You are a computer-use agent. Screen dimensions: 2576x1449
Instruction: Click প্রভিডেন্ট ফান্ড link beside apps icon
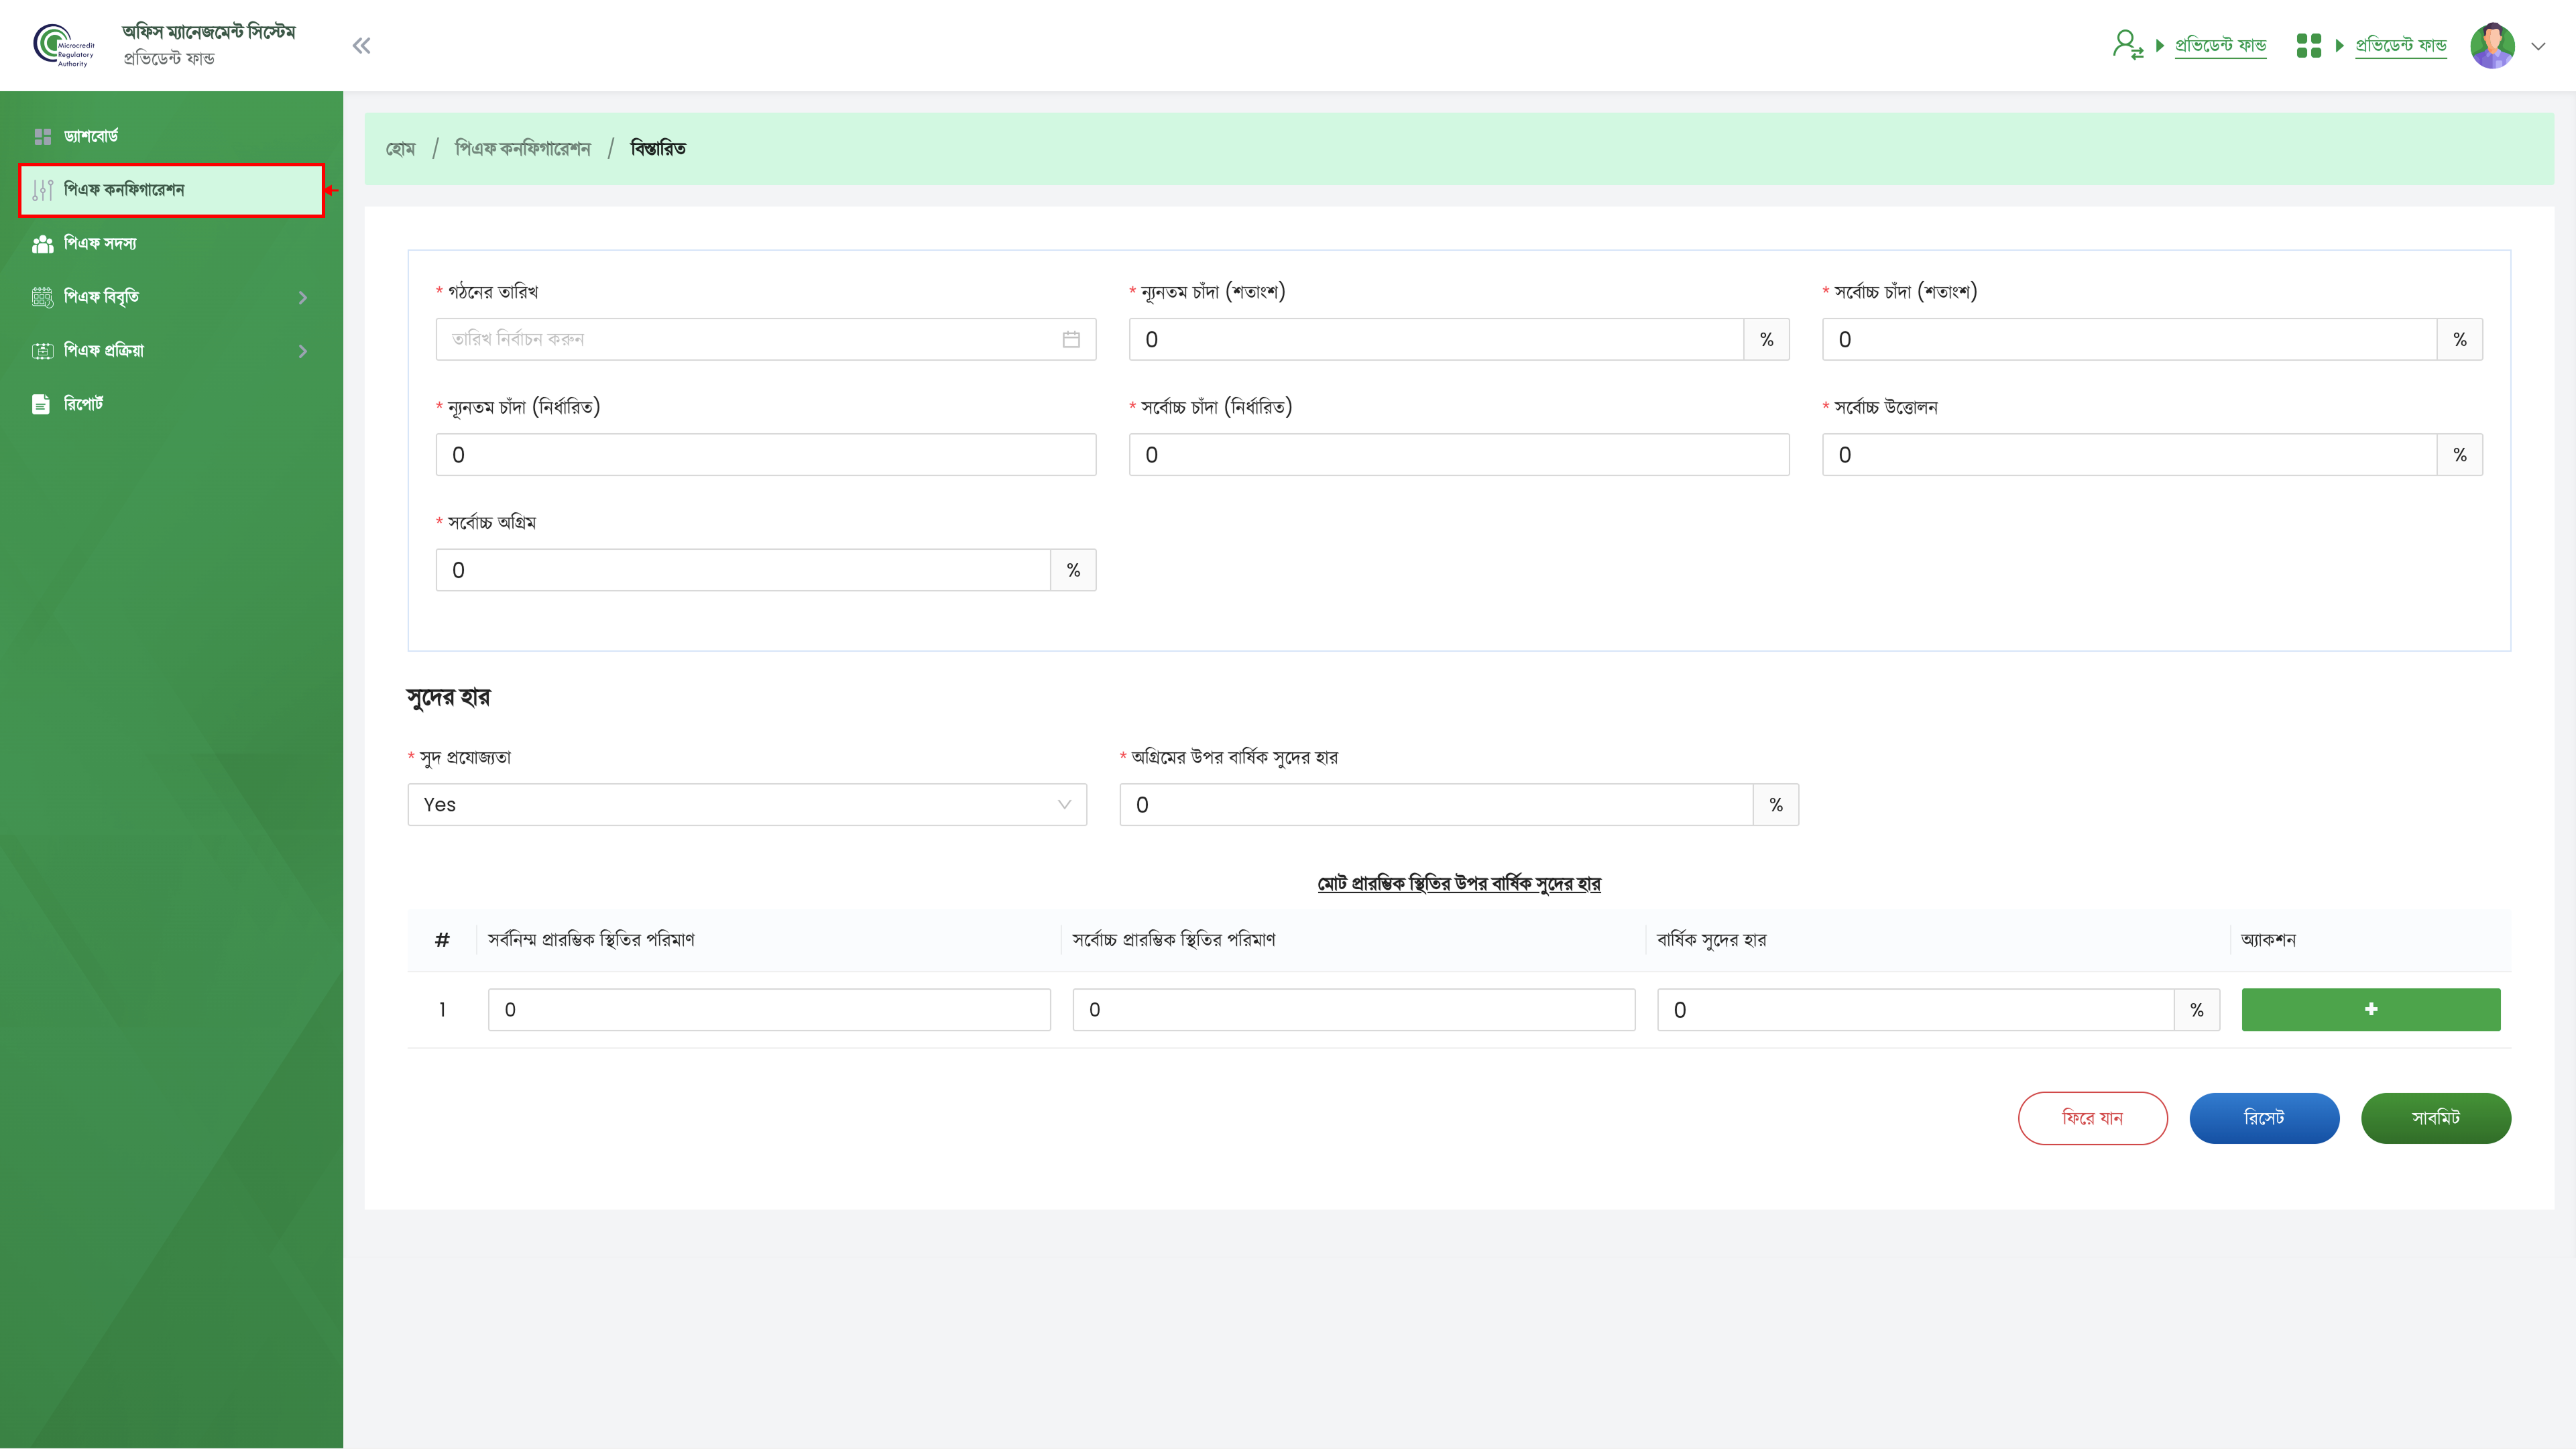click(x=2400, y=45)
